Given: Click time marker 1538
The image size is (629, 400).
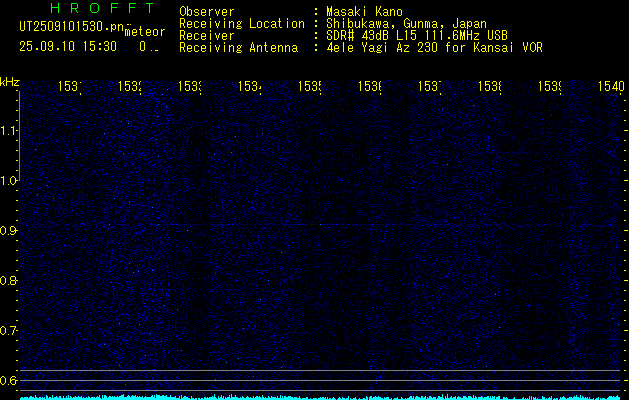Looking at the screenshot, I should coord(490,86).
